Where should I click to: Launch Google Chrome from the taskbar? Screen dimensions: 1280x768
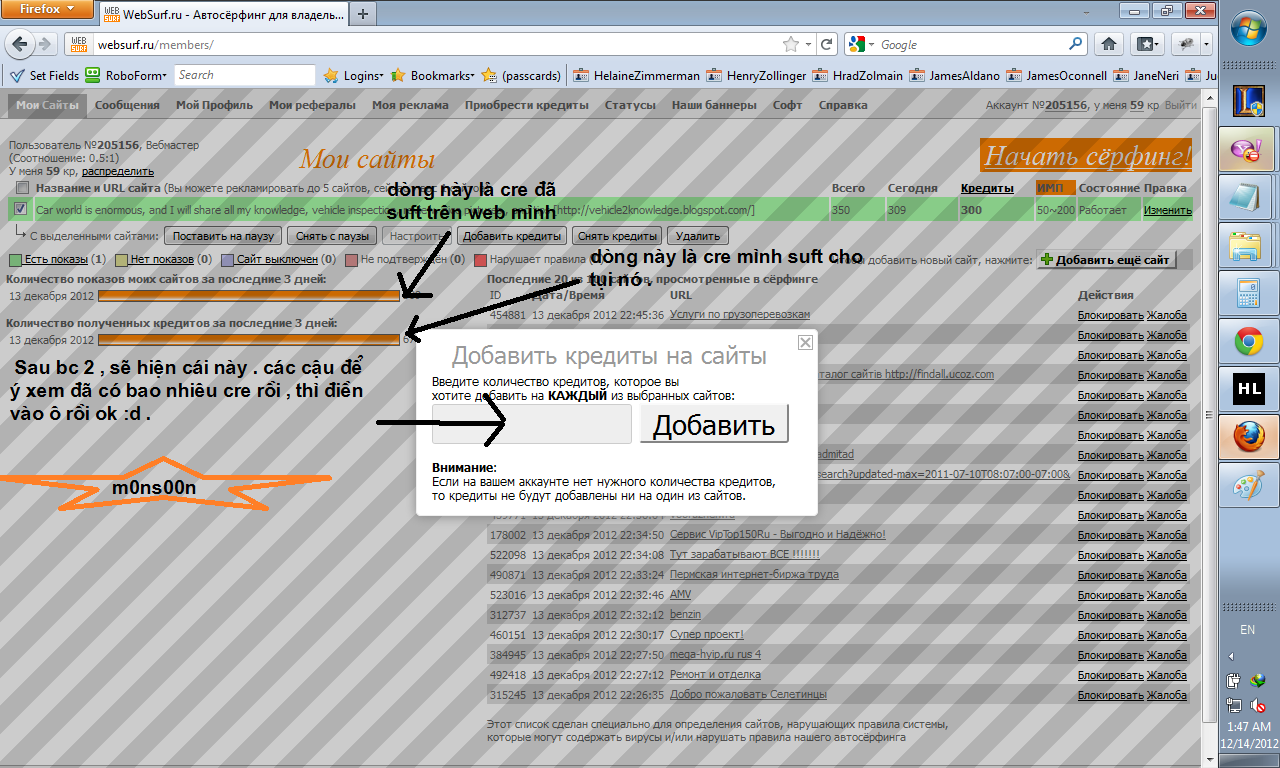coord(1247,342)
